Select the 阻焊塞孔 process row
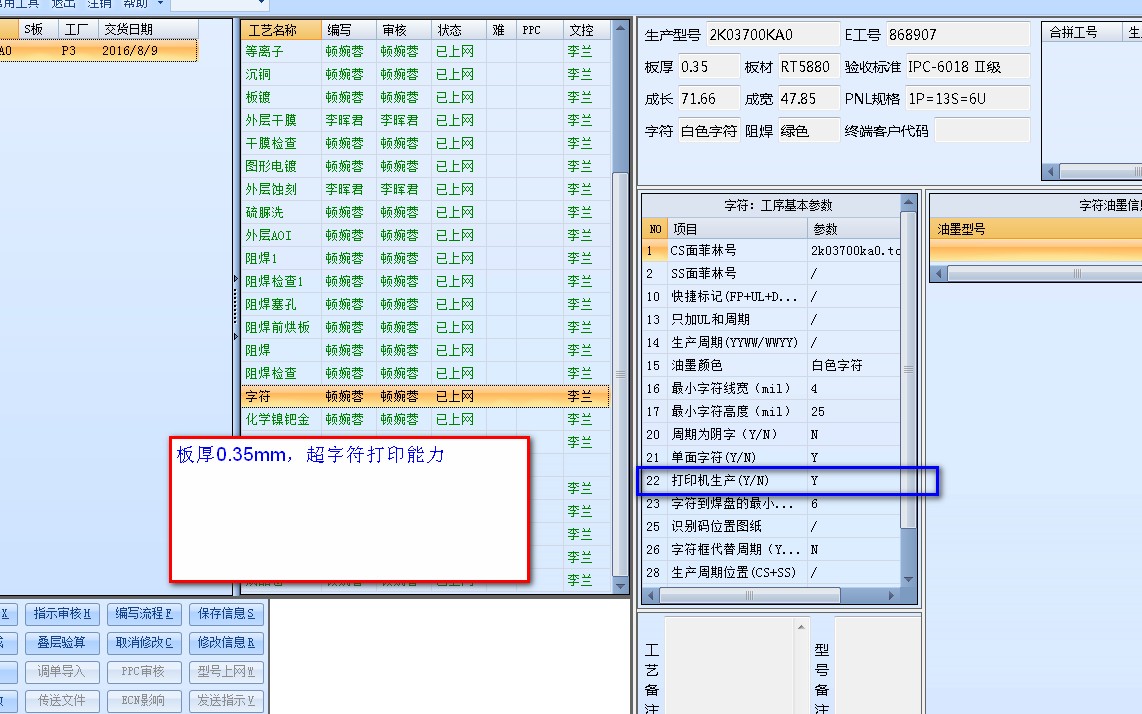 tap(425, 305)
